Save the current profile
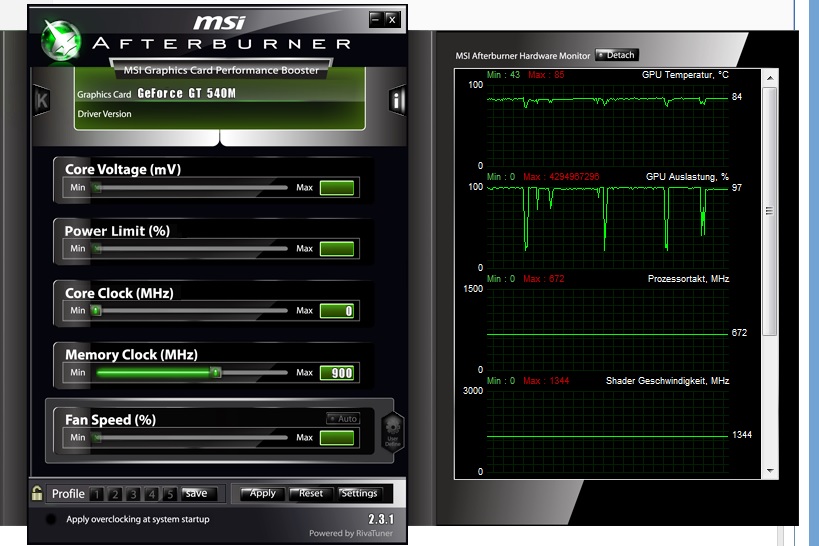The width and height of the screenshot is (819, 546). 197,494
